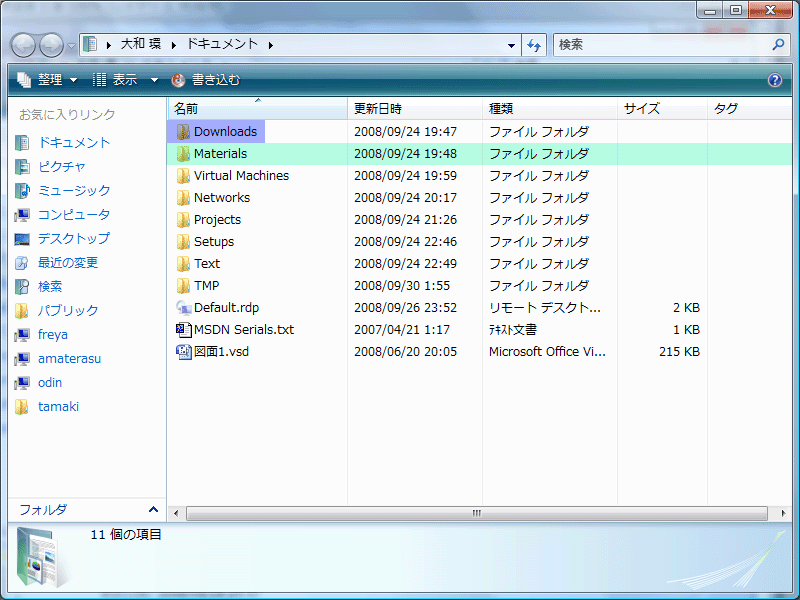Click the 書き込む (Burn) toolbar button
Viewport: 800px width, 600px height.
point(206,80)
